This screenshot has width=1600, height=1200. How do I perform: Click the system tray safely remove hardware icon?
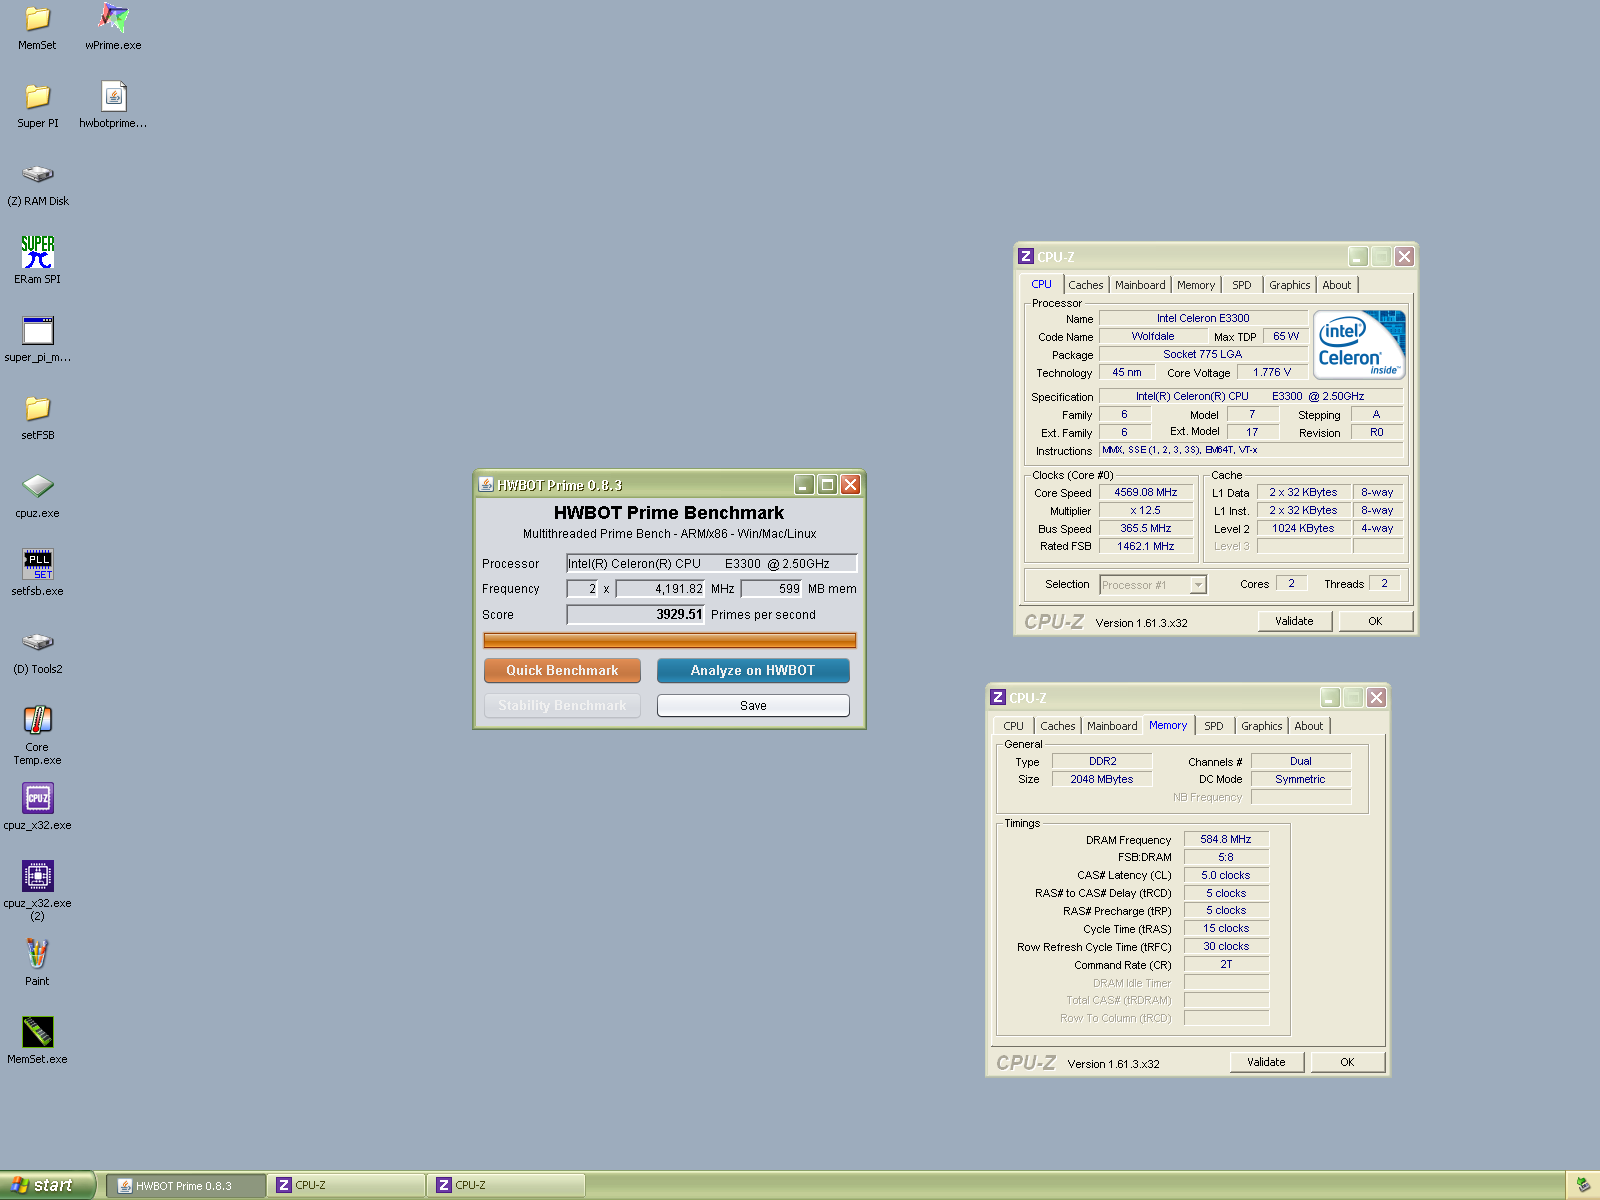pos(1583,1185)
